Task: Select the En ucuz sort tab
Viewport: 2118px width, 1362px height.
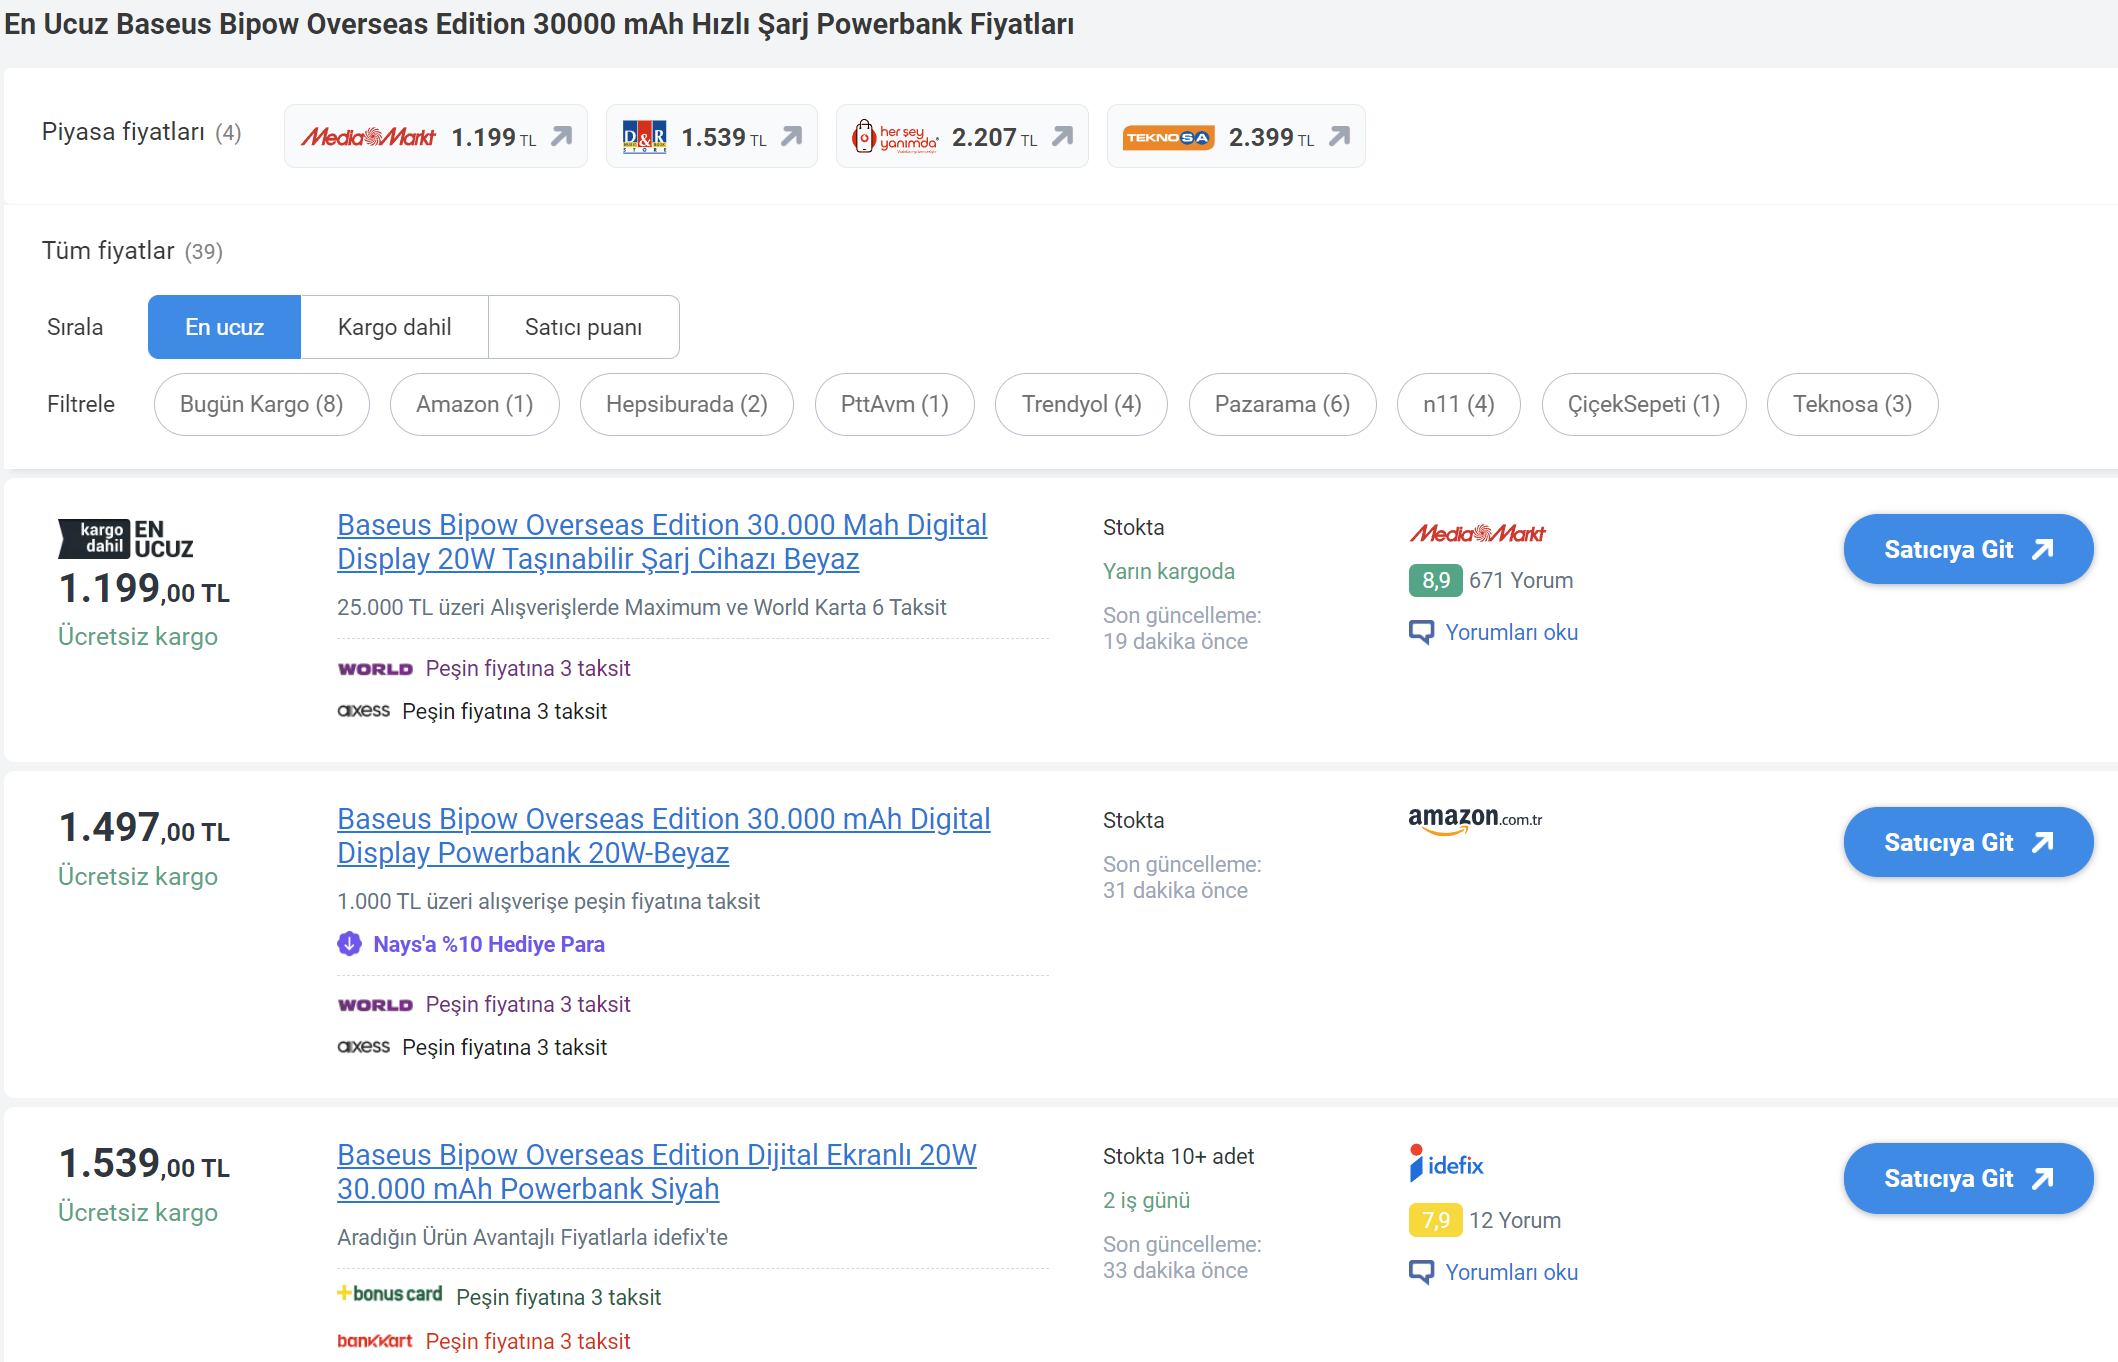Action: pos(224,327)
